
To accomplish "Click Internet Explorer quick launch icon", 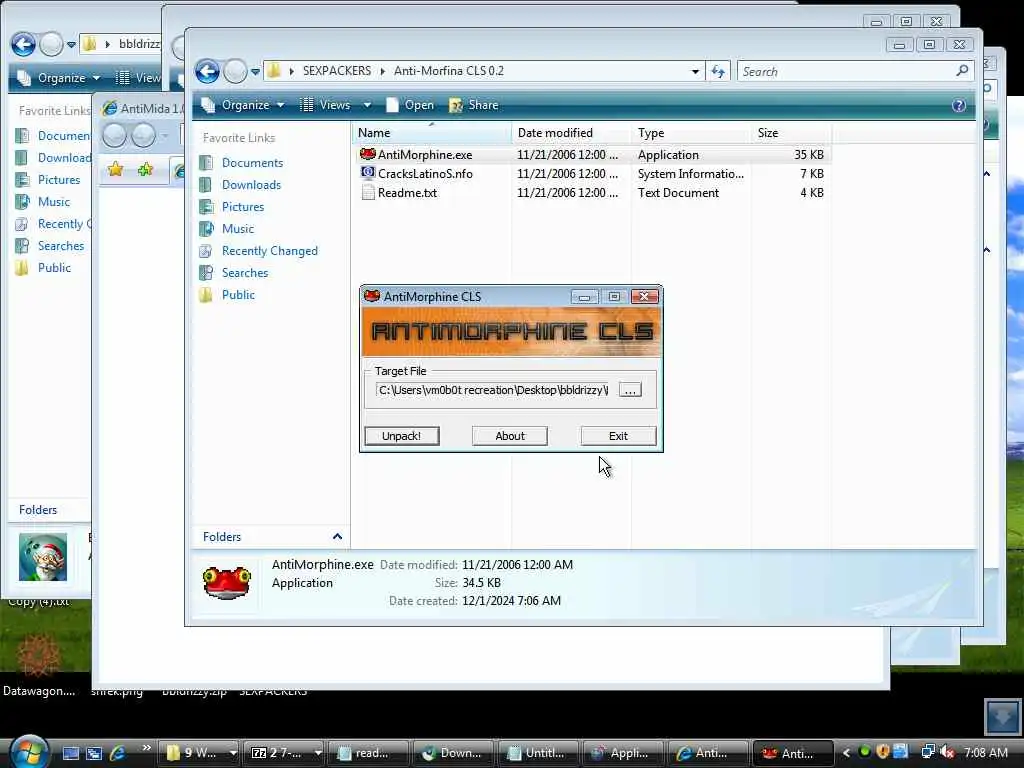I will pos(118,752).
